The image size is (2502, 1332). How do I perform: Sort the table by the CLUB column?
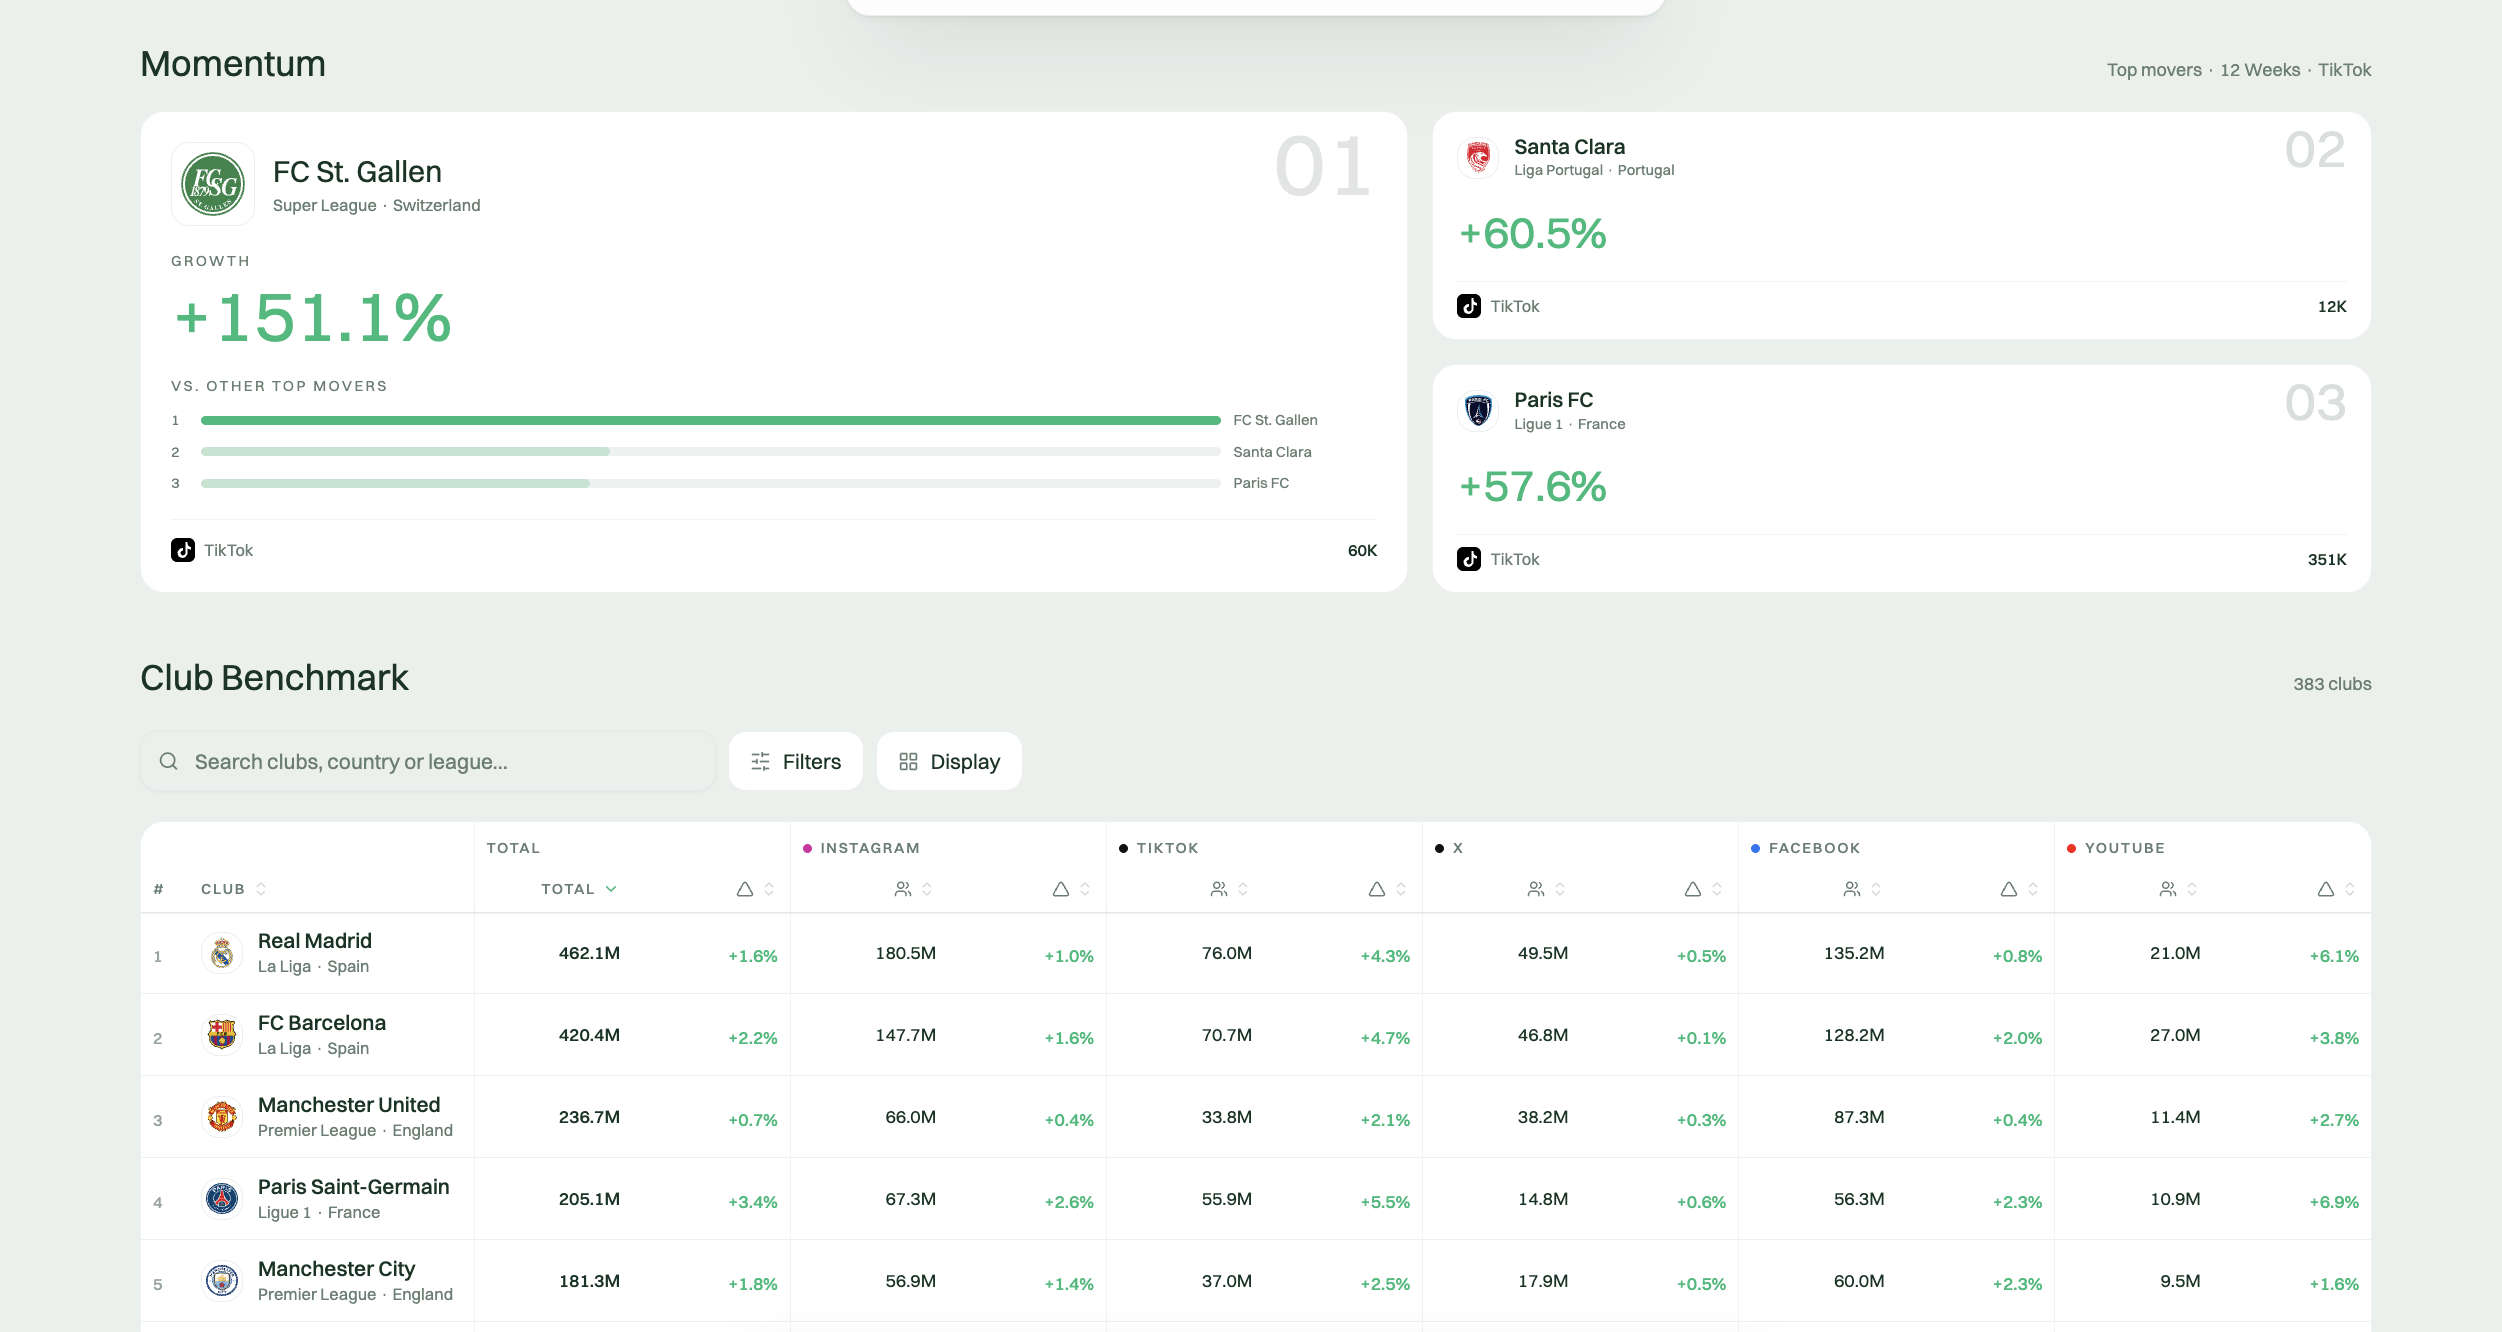click(x=234, y=889)
